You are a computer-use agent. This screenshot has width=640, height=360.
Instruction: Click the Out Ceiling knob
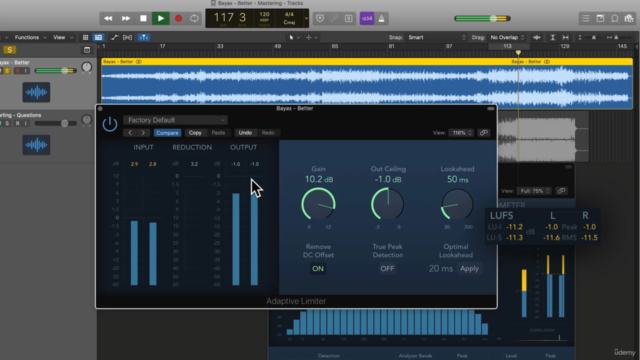point(388,204)
